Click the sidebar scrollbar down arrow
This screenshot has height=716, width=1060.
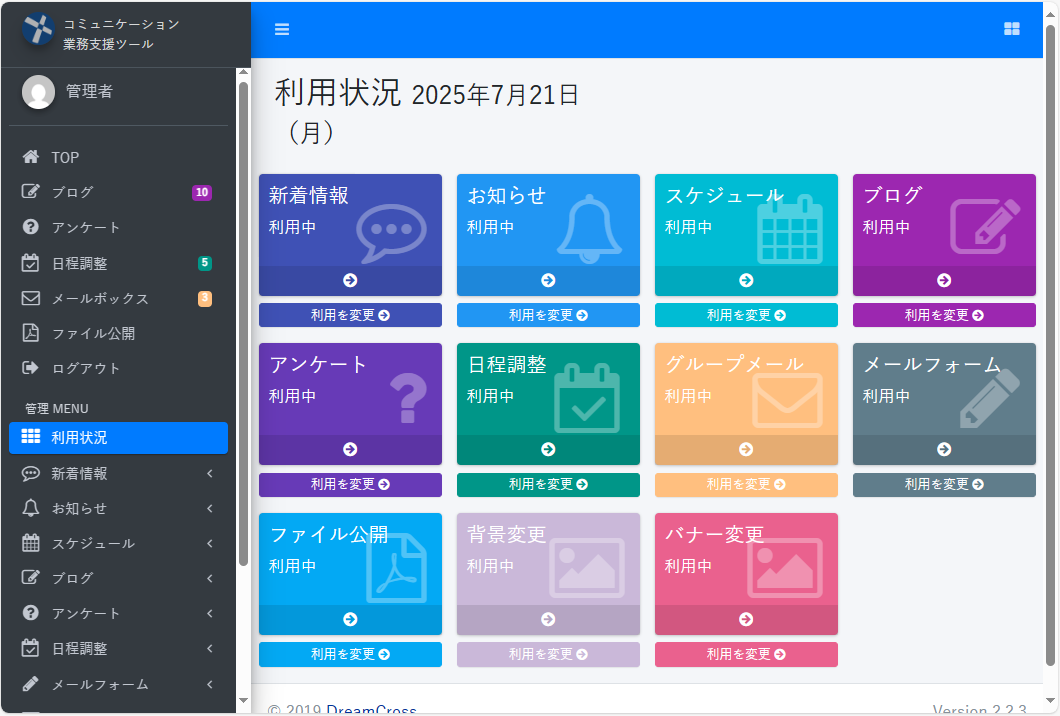click(243, 701)
